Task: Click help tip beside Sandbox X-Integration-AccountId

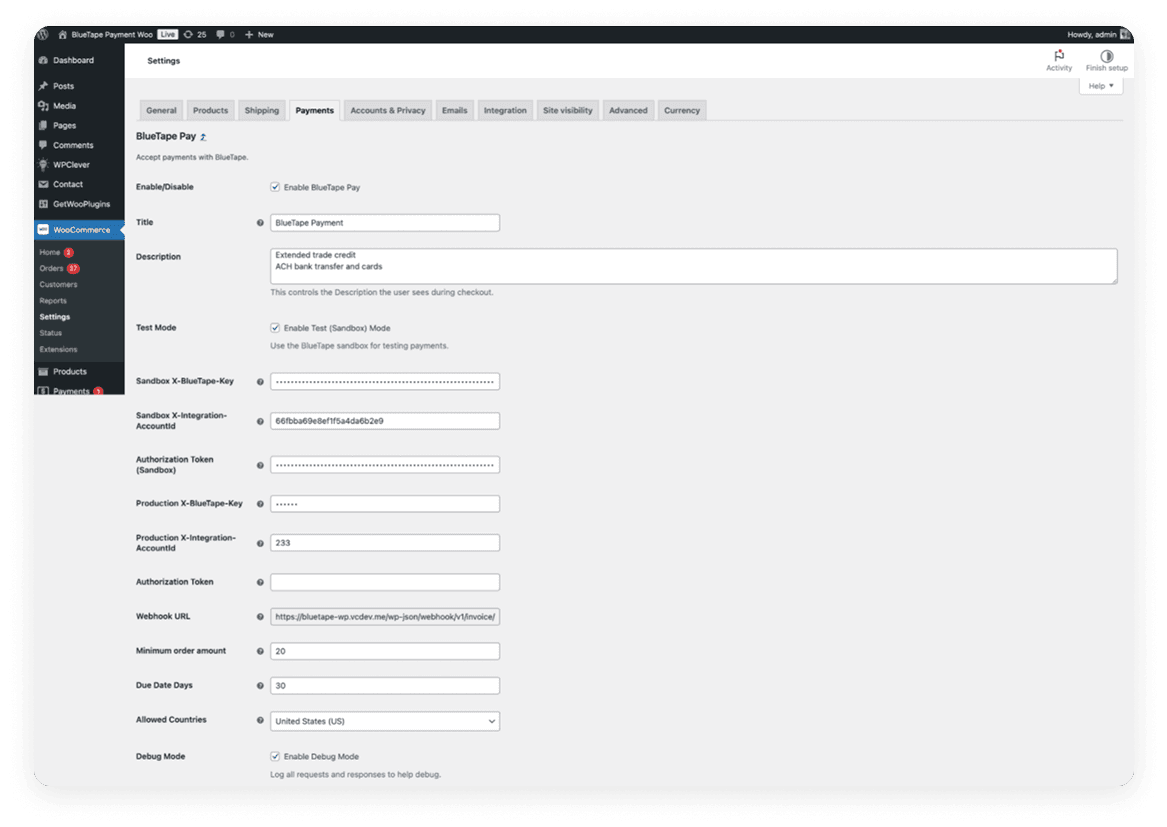Action: pos(260,421)
